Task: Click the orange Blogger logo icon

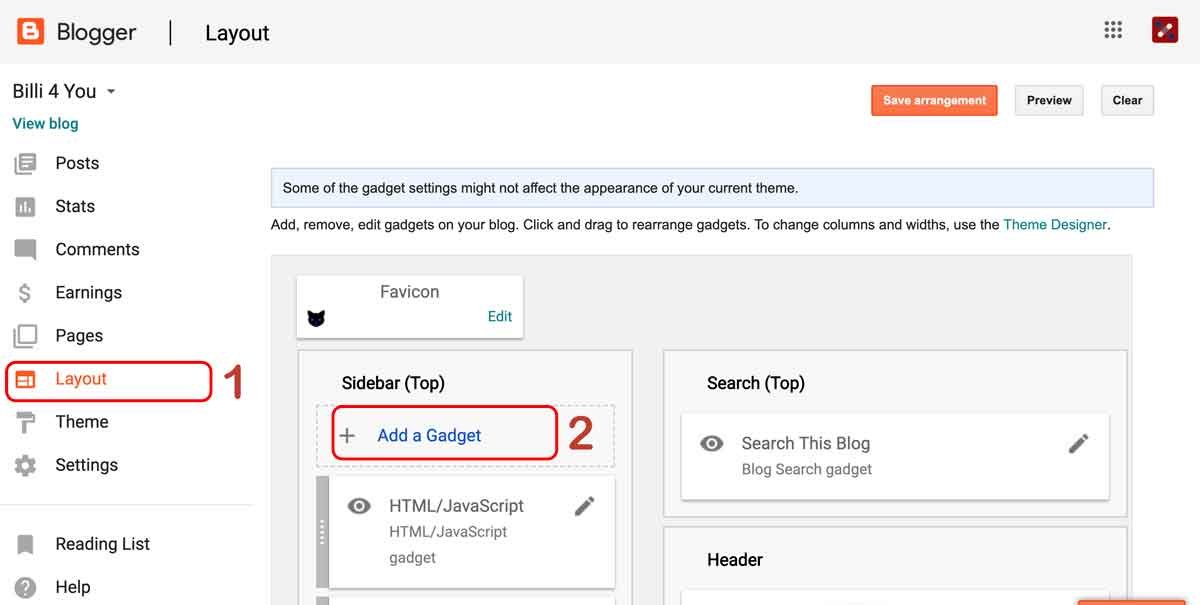Action: 31,32
